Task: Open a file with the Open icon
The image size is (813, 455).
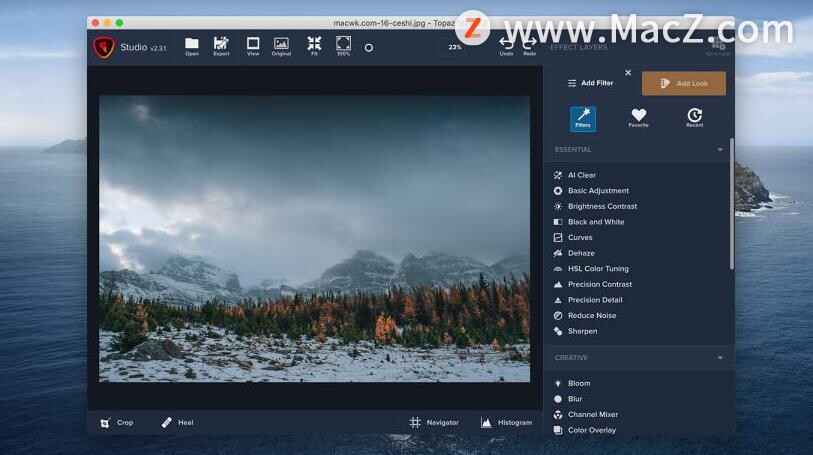Action: 192,46
